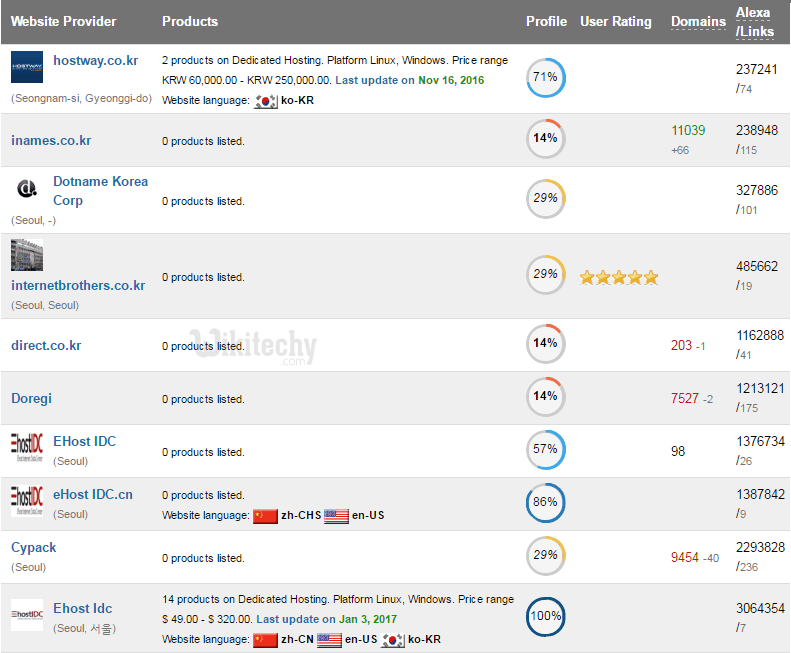Click the Alexa rank 485662
The height and width of the screenshot is (653, 791).
(757, 266)
